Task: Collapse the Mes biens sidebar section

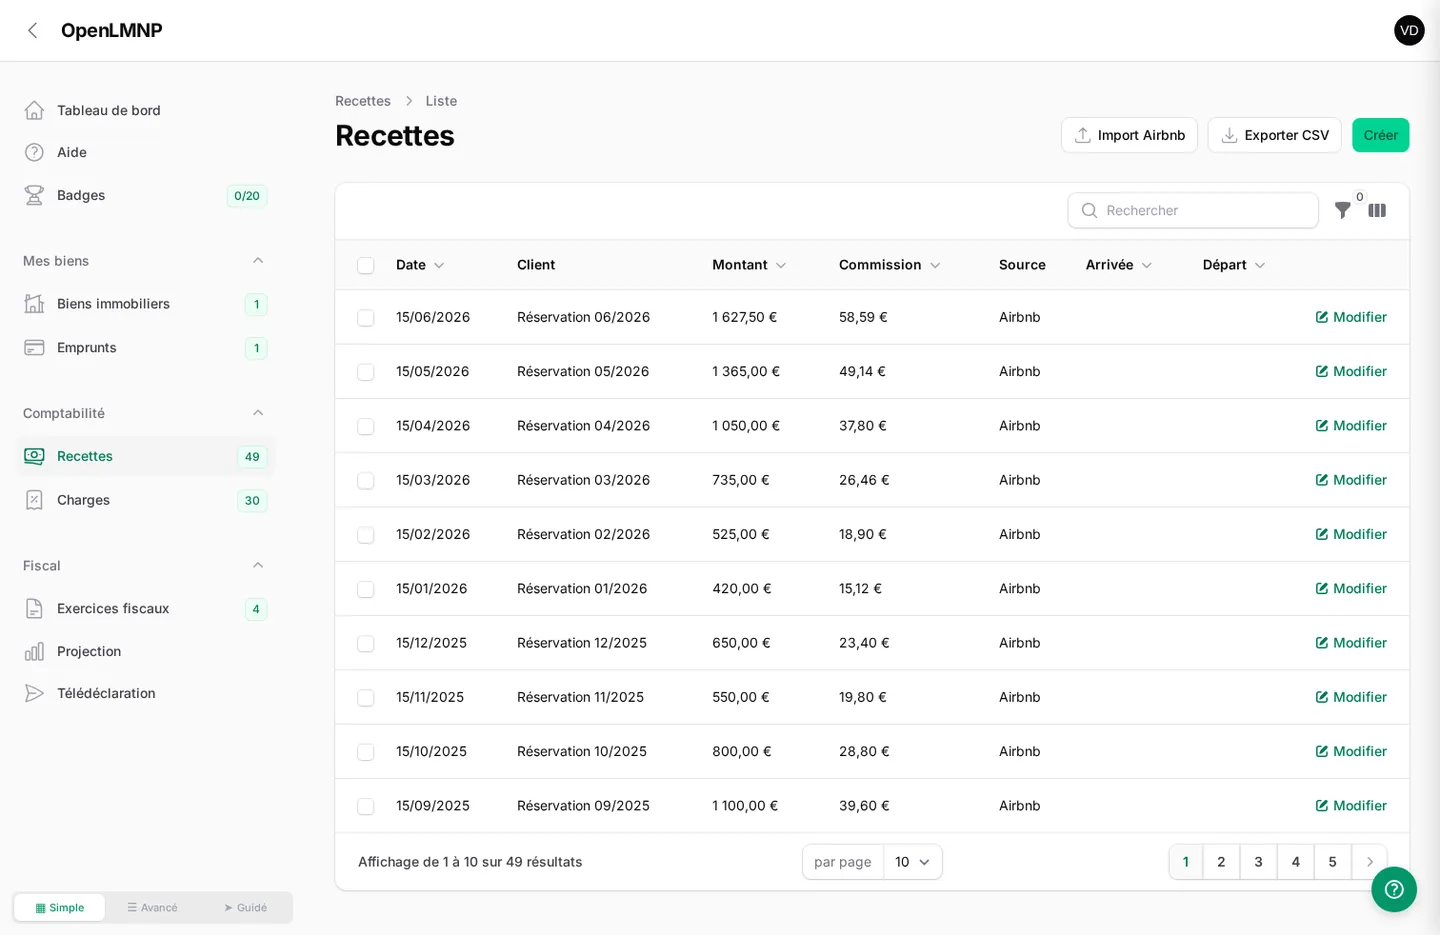Action: coord(258,261)
